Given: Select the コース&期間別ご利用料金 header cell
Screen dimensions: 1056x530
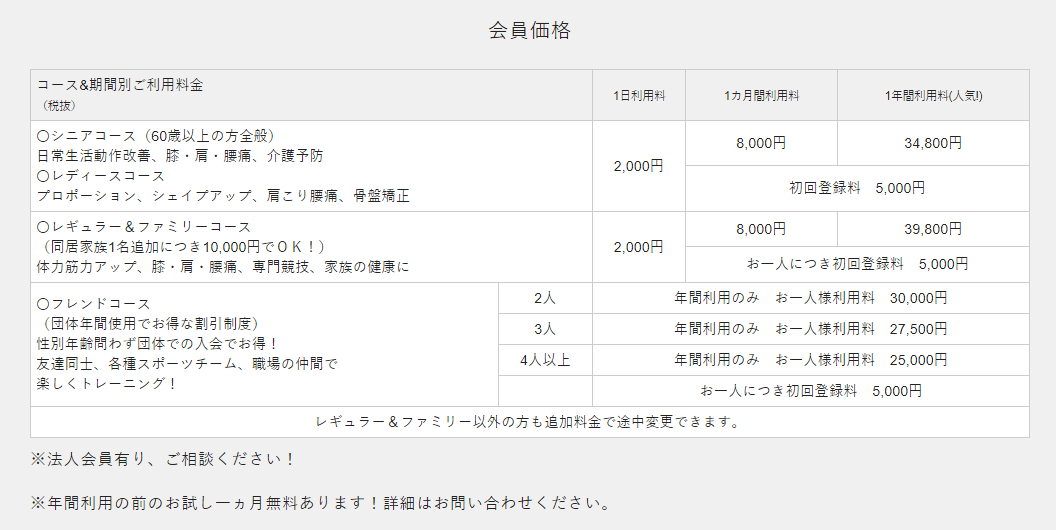Looking at the screenshot, I should pyautogui.click(x=311, y=95).
